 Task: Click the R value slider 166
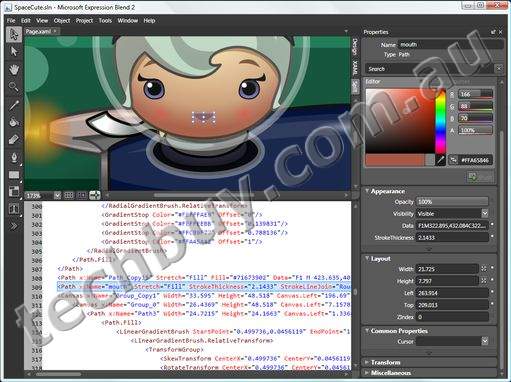click(475, 94)
